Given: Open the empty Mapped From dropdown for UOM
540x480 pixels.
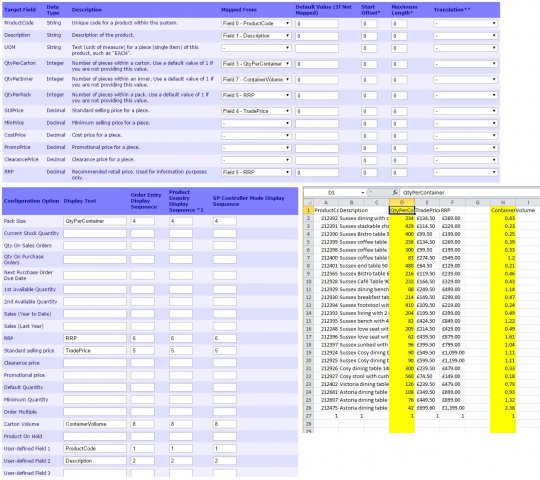Looking at the screenshot, I should tap(256, 48).
